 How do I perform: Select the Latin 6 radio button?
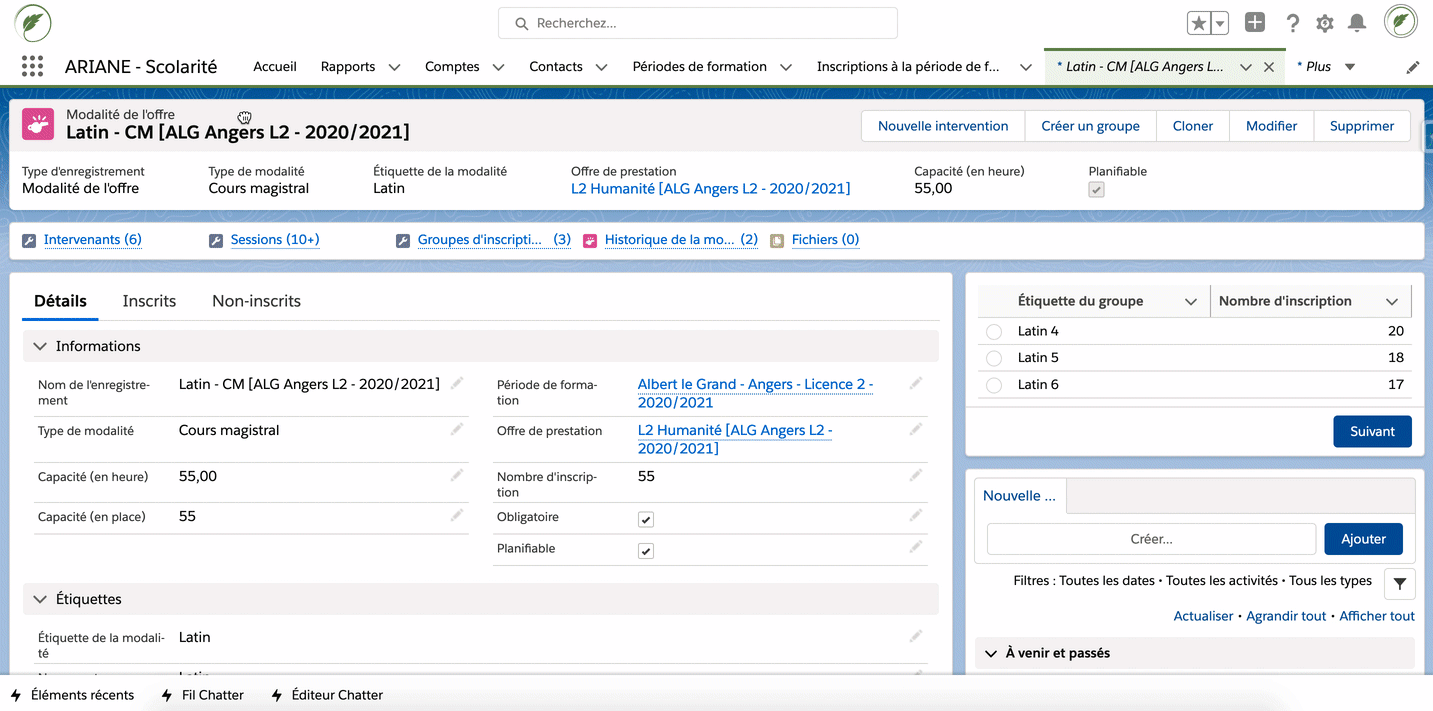coord(994,385)
